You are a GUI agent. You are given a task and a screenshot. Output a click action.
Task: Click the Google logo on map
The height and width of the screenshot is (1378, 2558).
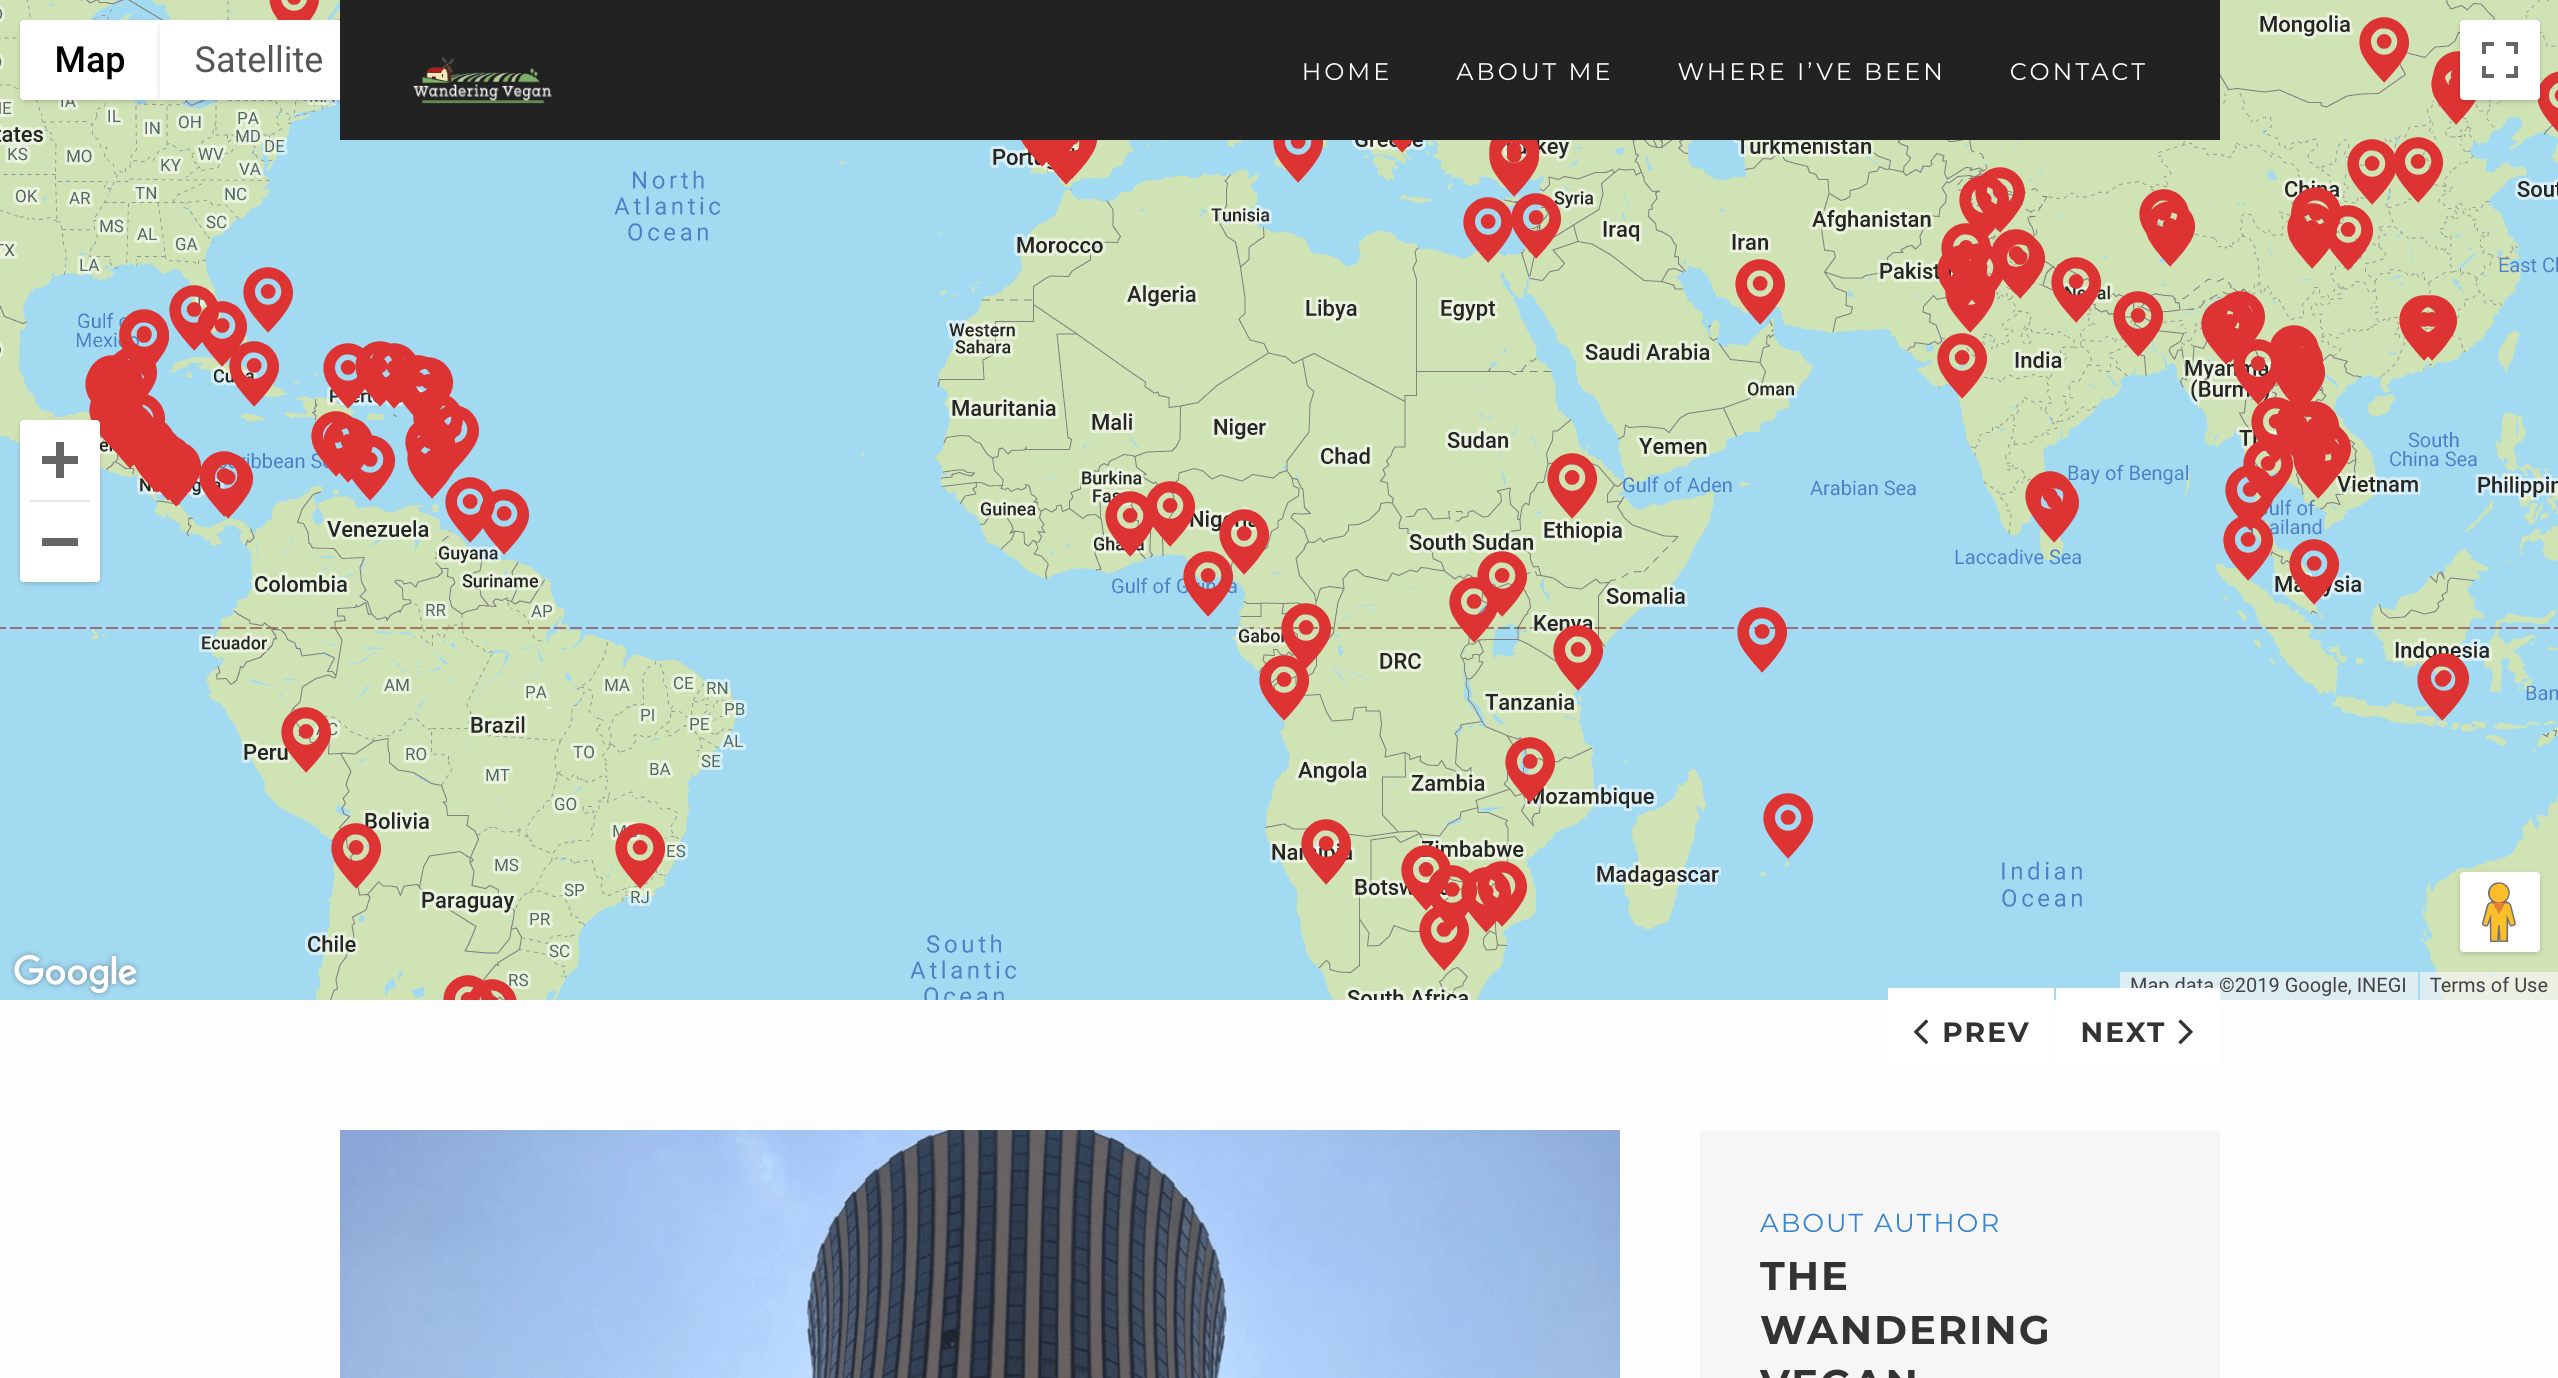[x=75, y=972]
